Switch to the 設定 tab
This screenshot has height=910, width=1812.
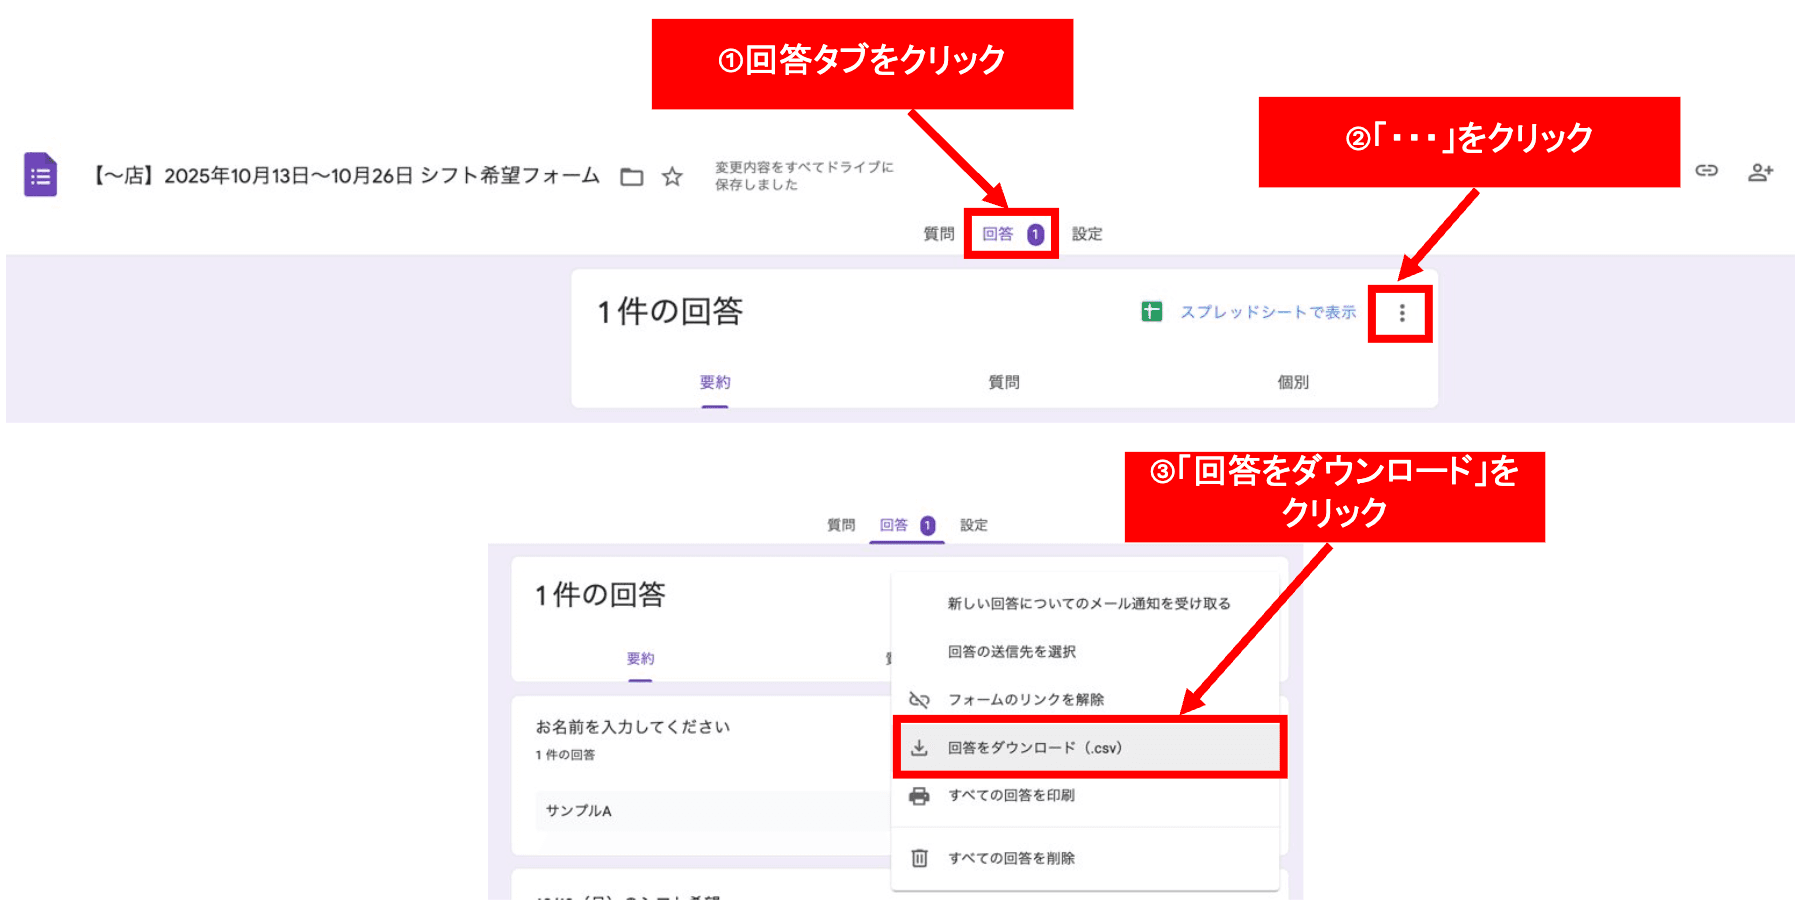[x=1086, y=234]
